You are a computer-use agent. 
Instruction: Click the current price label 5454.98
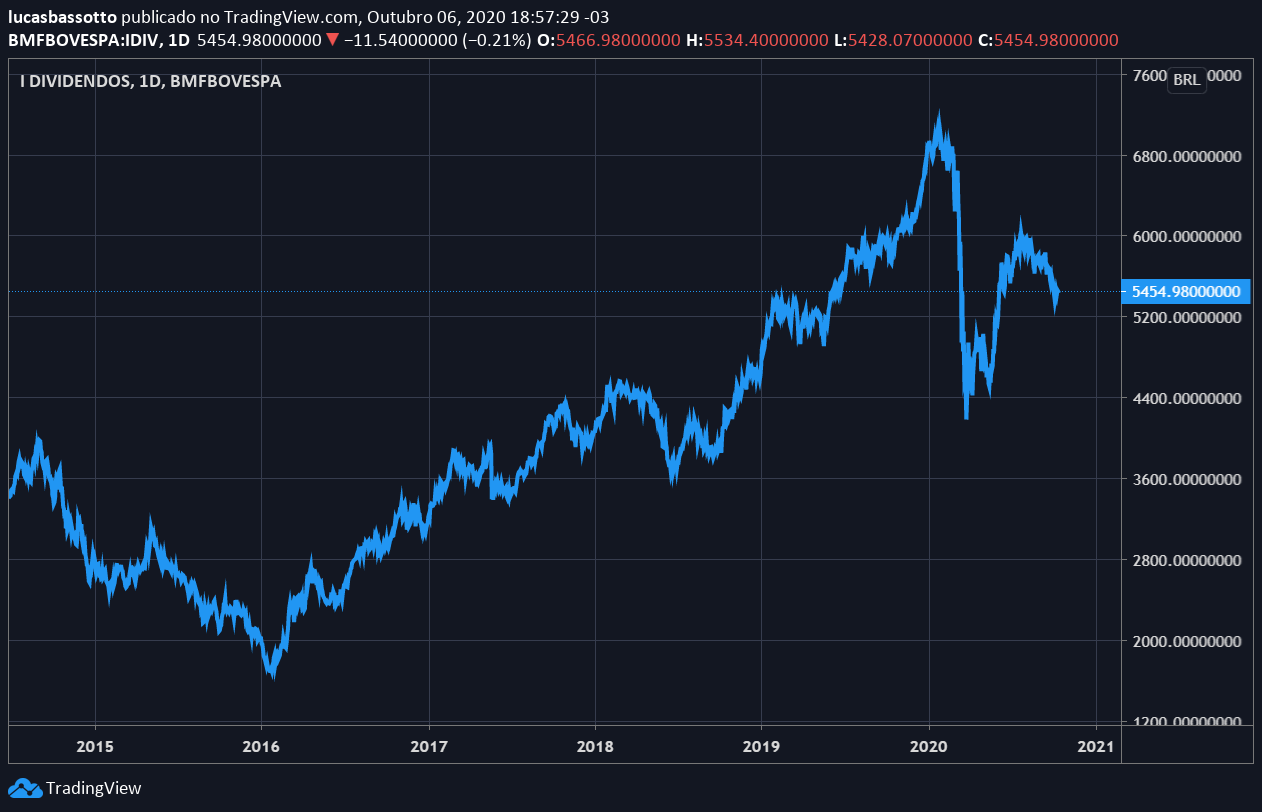pyautogui.click(x=1187, y=291)
